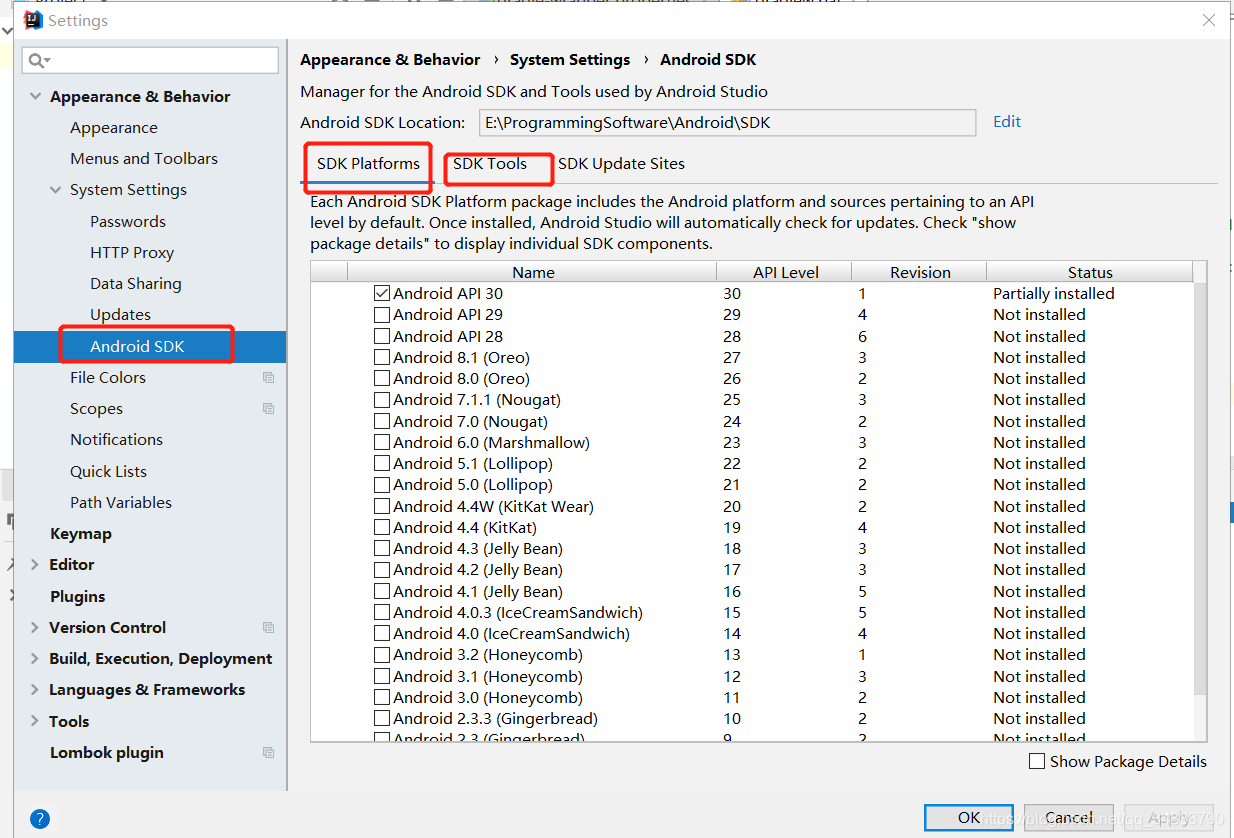Screen dimensions: 1234x838
Task: Tick the Android API 28 checkbox
Action: [x=381, y=336]
